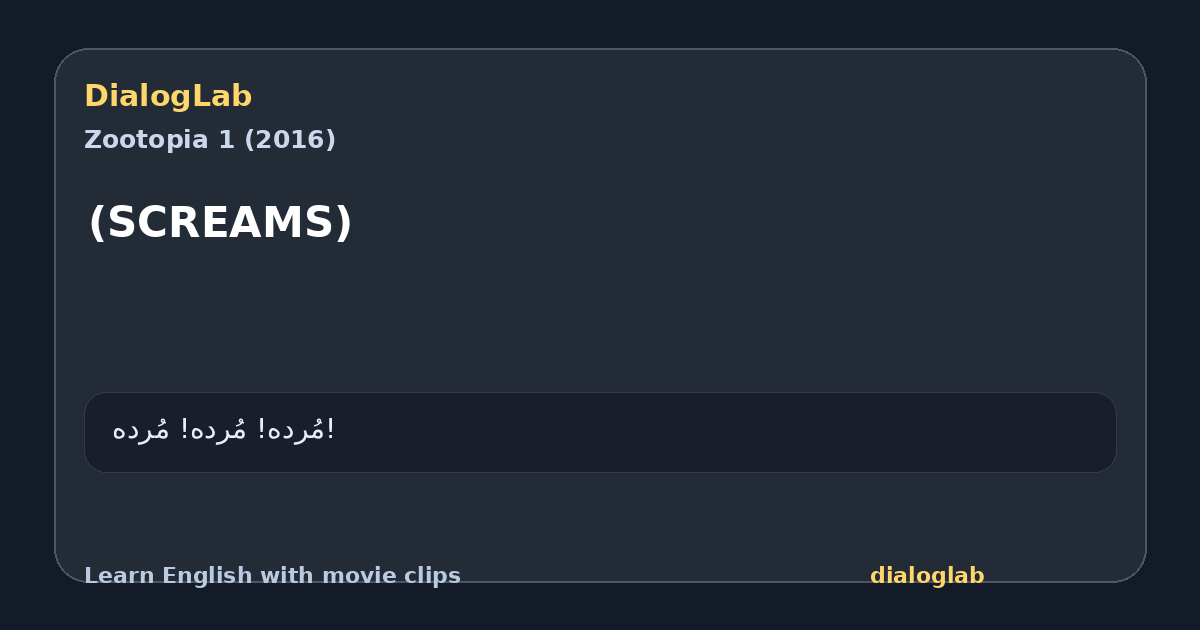Click the words movie clips in the footer
1200x630 pixels.
[x=401, y=576]
